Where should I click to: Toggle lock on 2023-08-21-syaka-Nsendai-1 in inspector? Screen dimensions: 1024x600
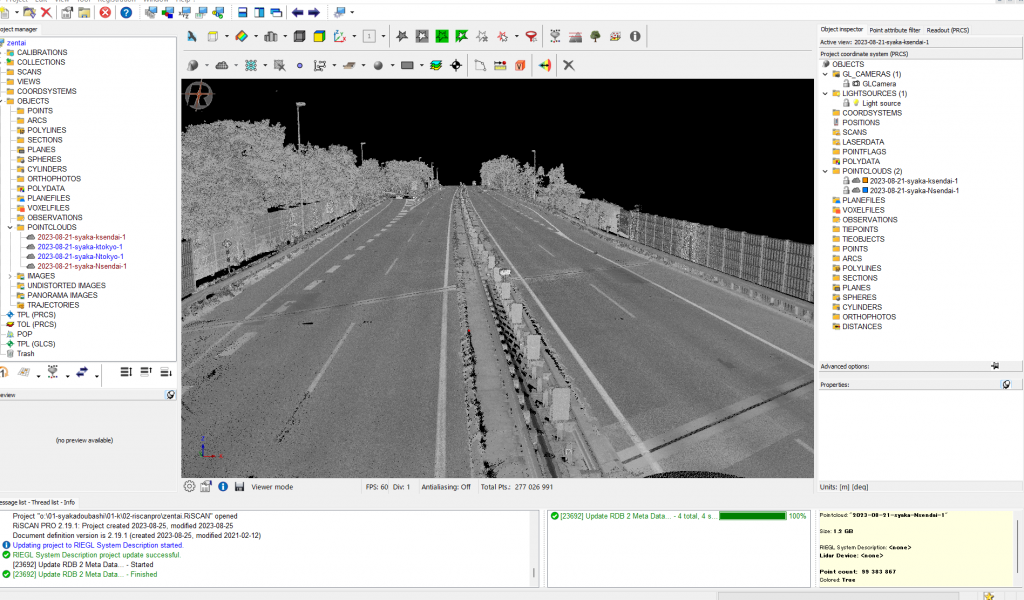[x=846, y=191]
